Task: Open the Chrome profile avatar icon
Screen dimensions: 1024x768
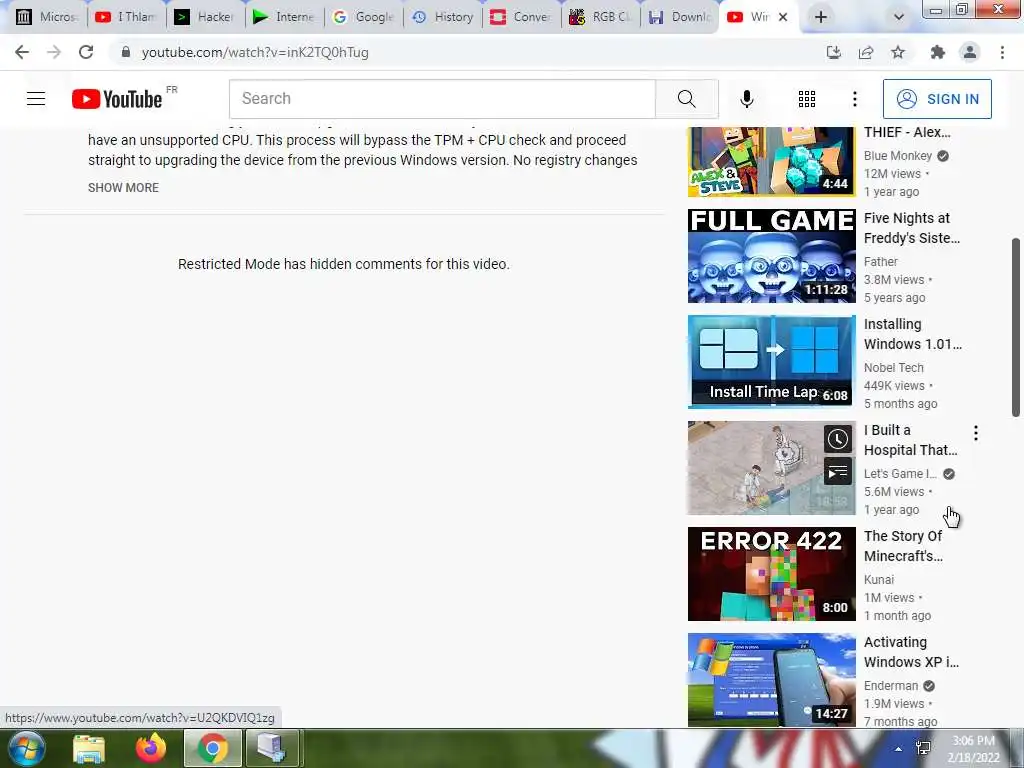Action: (x=970, y=52)
